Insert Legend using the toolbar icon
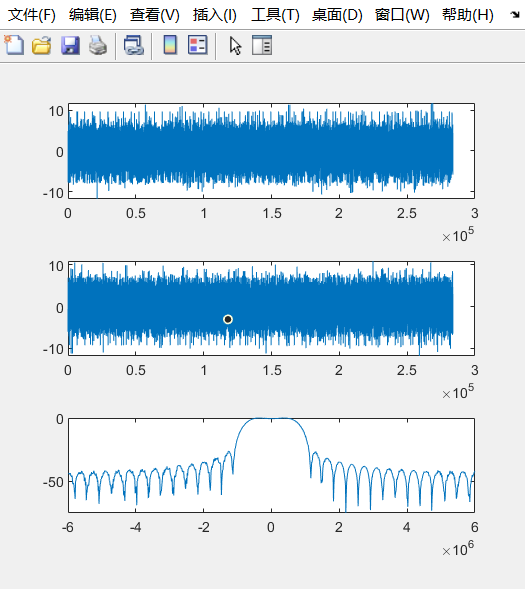Screen dimensions: 525x589 tap(198, 45)
